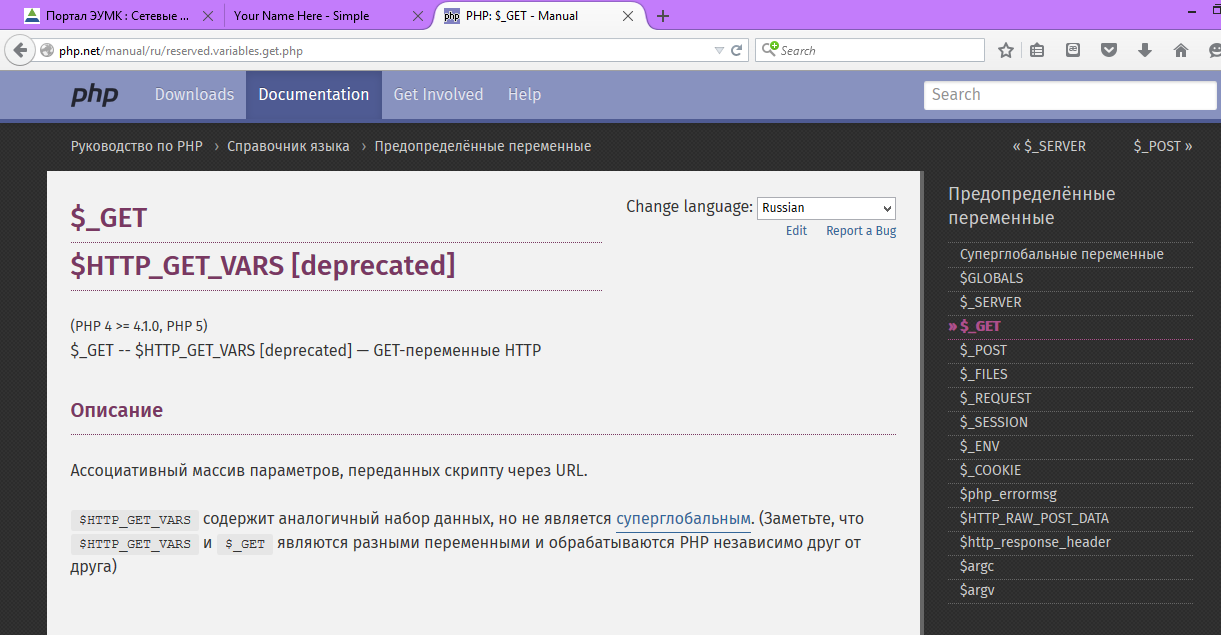Screen dimensions: 1221x635
Task: Open a new tab with plus button
Action: point(663,16)
